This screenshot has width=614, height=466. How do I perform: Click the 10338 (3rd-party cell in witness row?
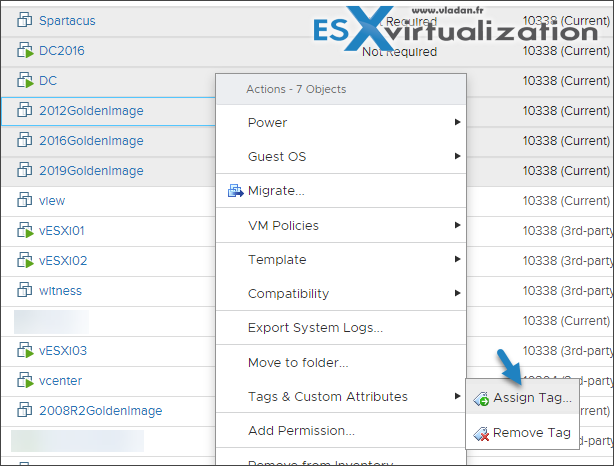point(568,291)
